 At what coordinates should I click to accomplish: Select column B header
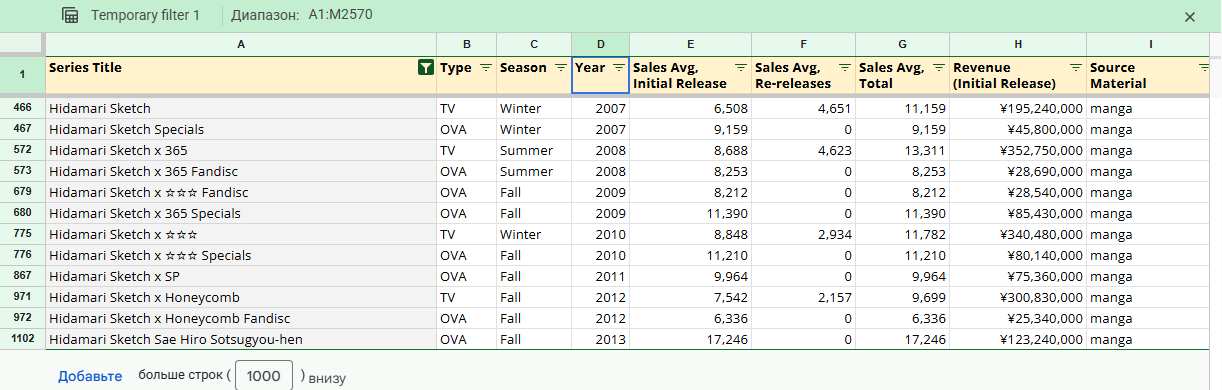(x=466, y=44)
